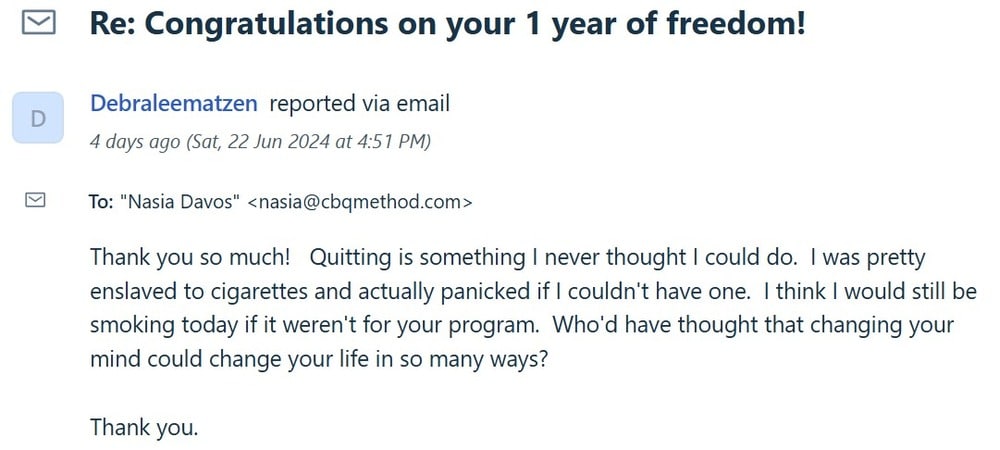The height and width of the screenshot is (450, 1000).
Task: Click the "Nasia Davos" recipient name
Action: pyautogui.click(x=180, y=202)
